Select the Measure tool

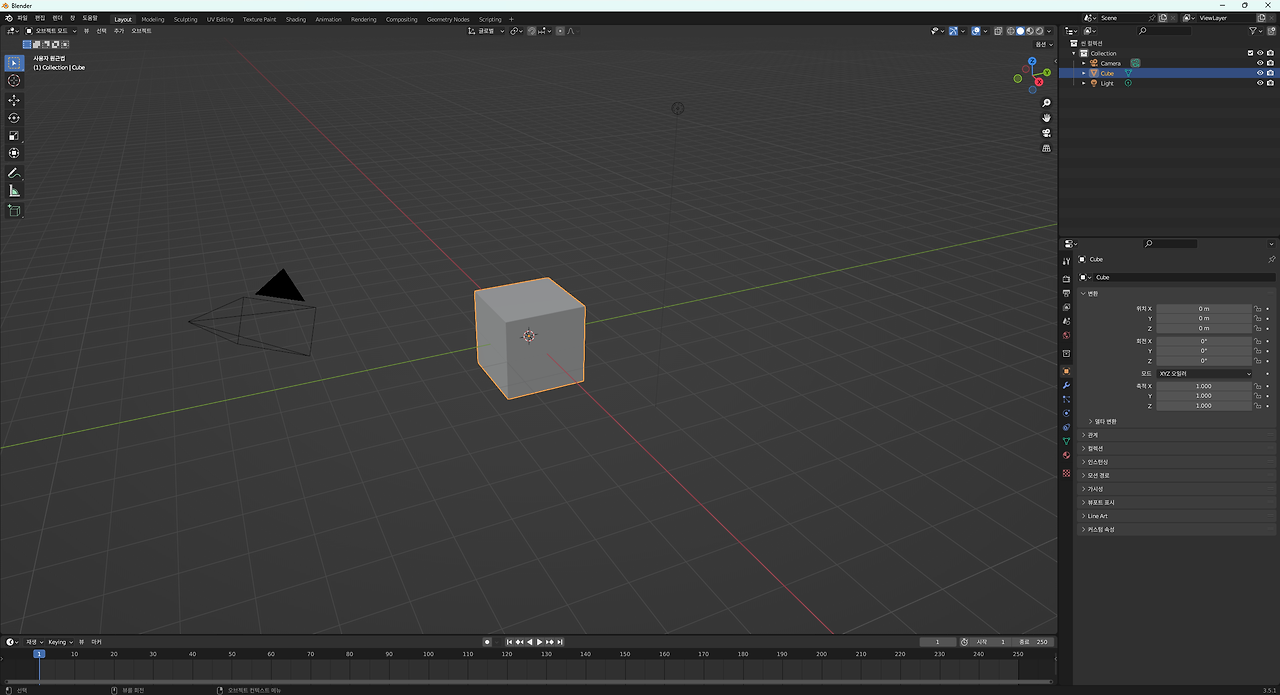(14, 190)
